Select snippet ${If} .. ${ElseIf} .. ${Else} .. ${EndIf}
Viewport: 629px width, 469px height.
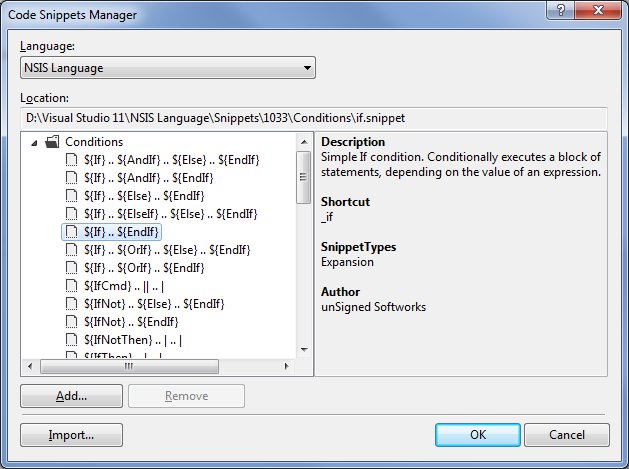[170, 214]
